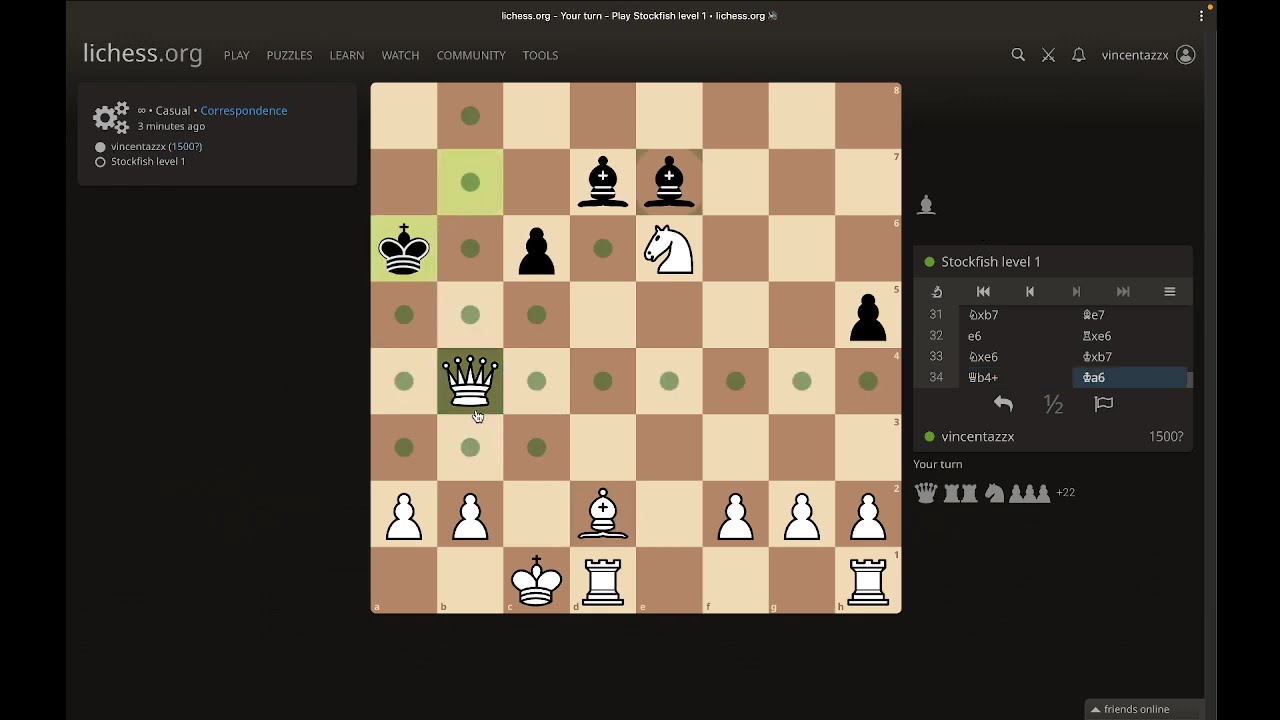
Task: Select the white pawn on f2
Action: coord(735,514)
